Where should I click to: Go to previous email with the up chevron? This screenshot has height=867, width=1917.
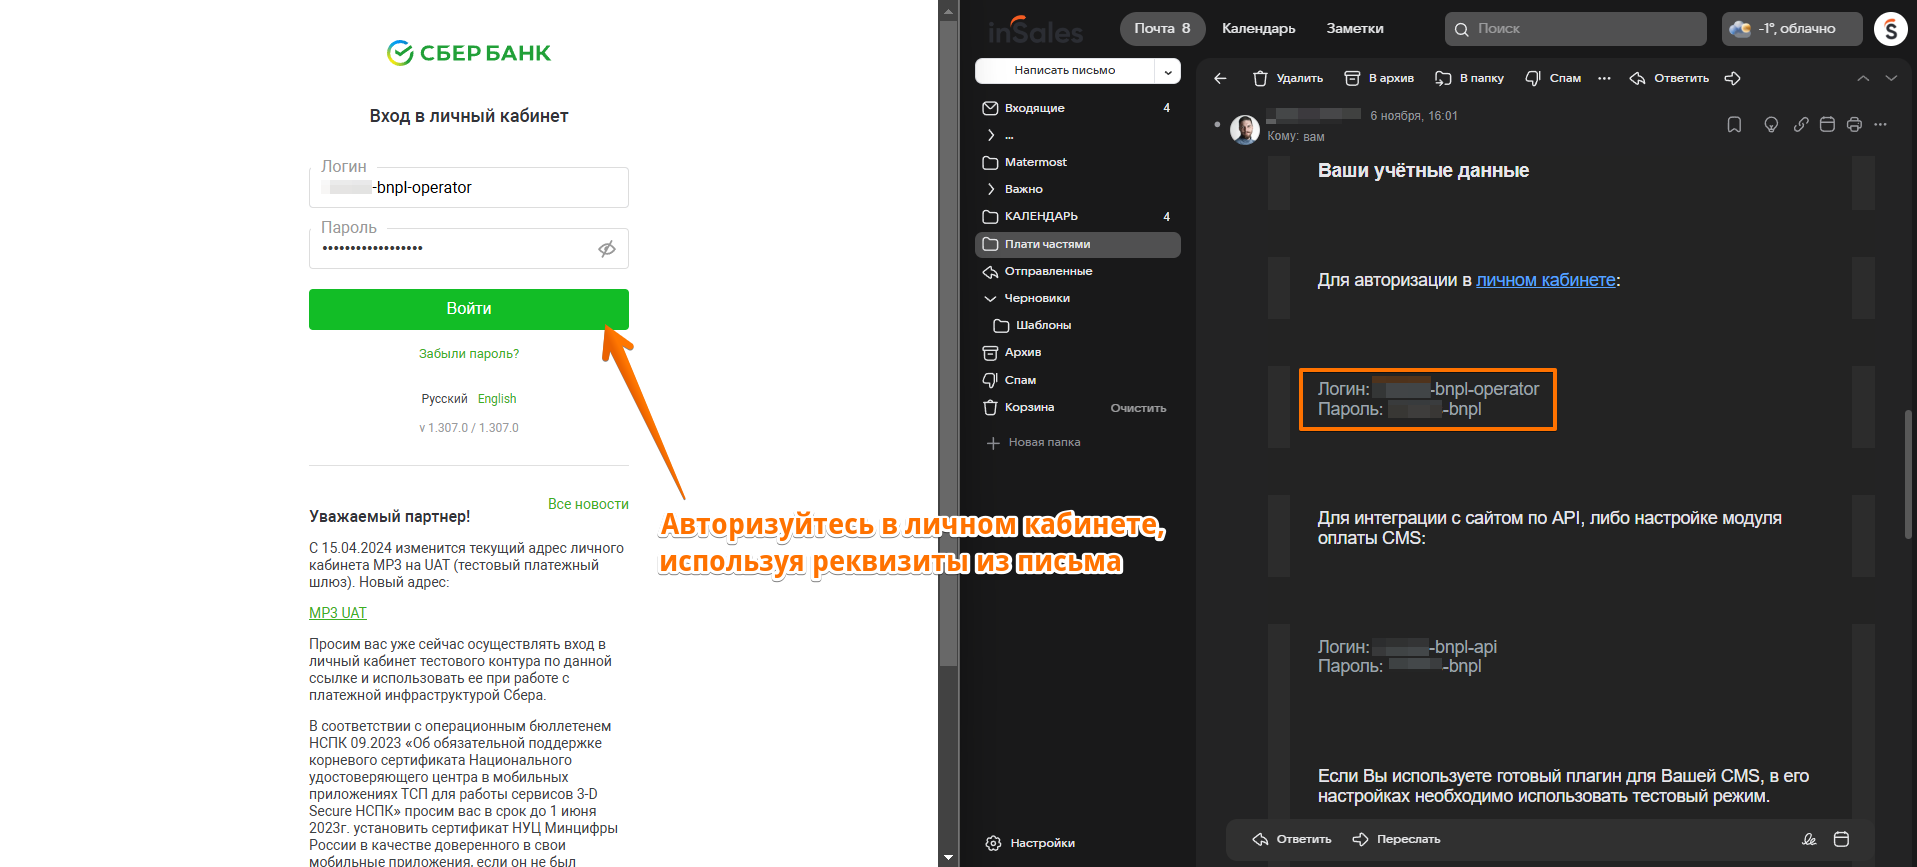pyautogui.click(x=1863, y=78)
